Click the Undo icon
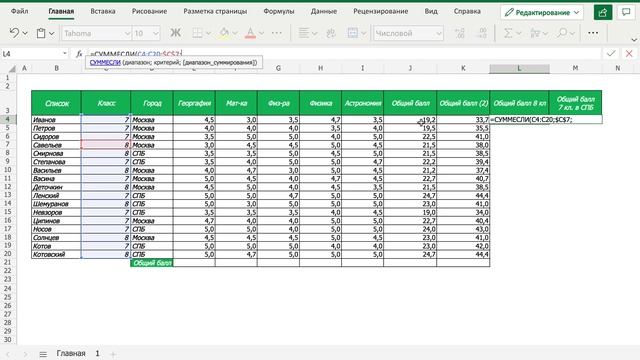The width and height of the screenshot is (640, 360). click(x=14, y=33)
